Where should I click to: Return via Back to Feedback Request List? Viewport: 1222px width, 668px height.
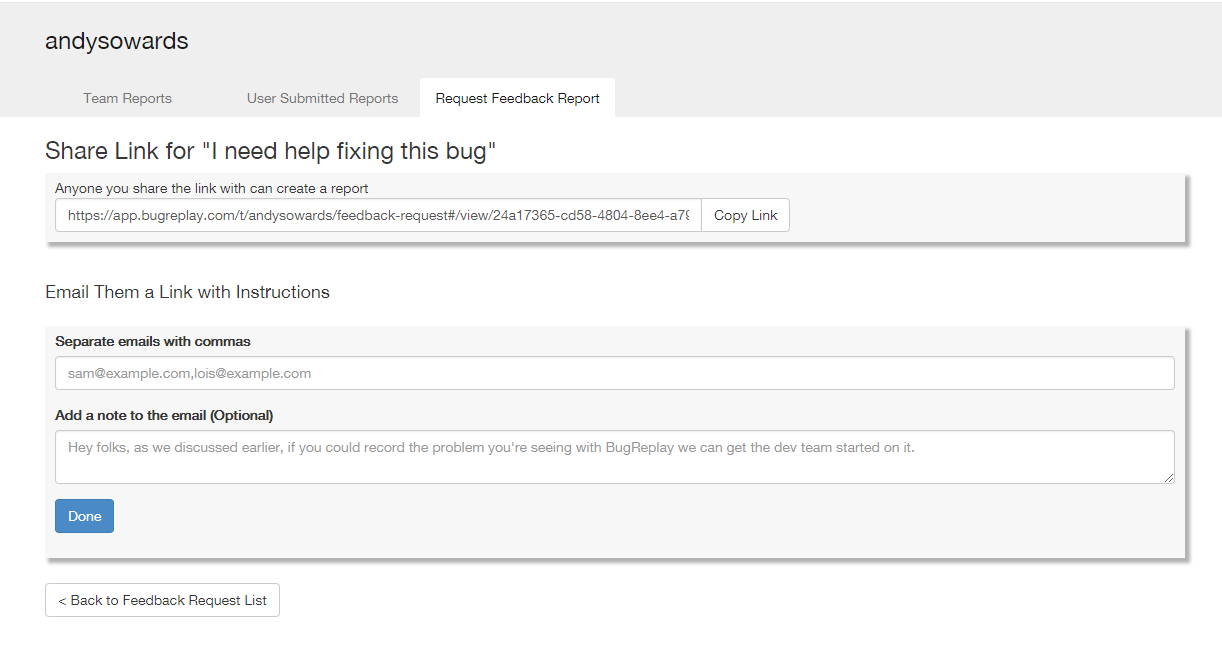pos(162,600)
